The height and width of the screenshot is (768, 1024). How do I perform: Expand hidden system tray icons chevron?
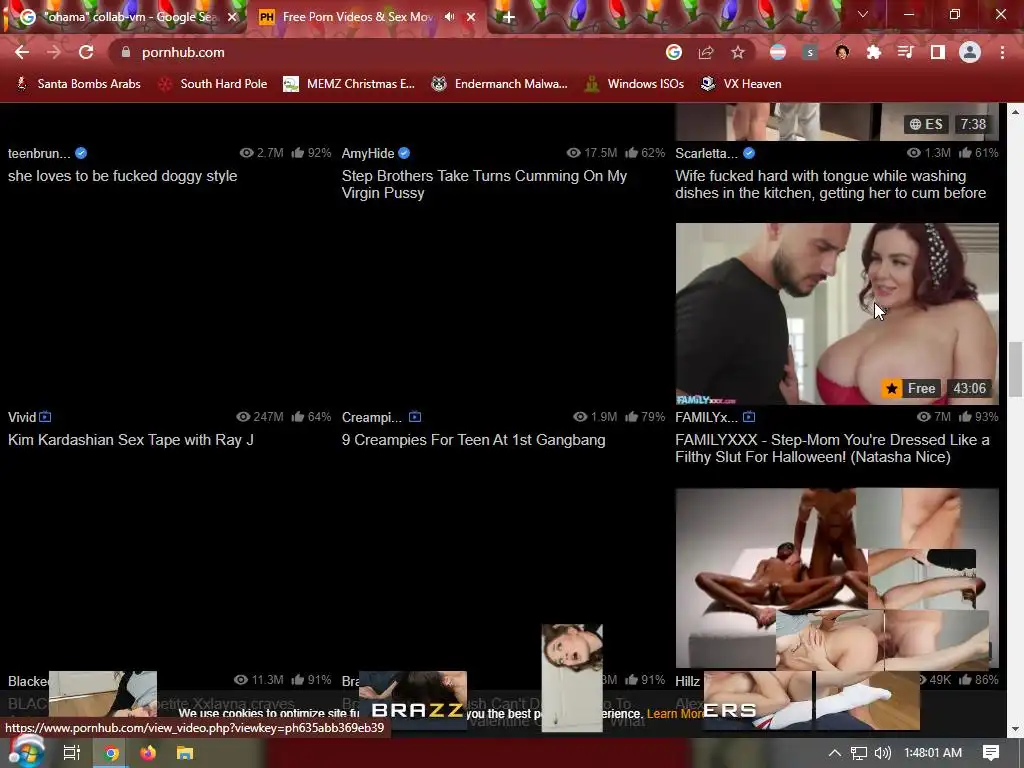point(835,753)
